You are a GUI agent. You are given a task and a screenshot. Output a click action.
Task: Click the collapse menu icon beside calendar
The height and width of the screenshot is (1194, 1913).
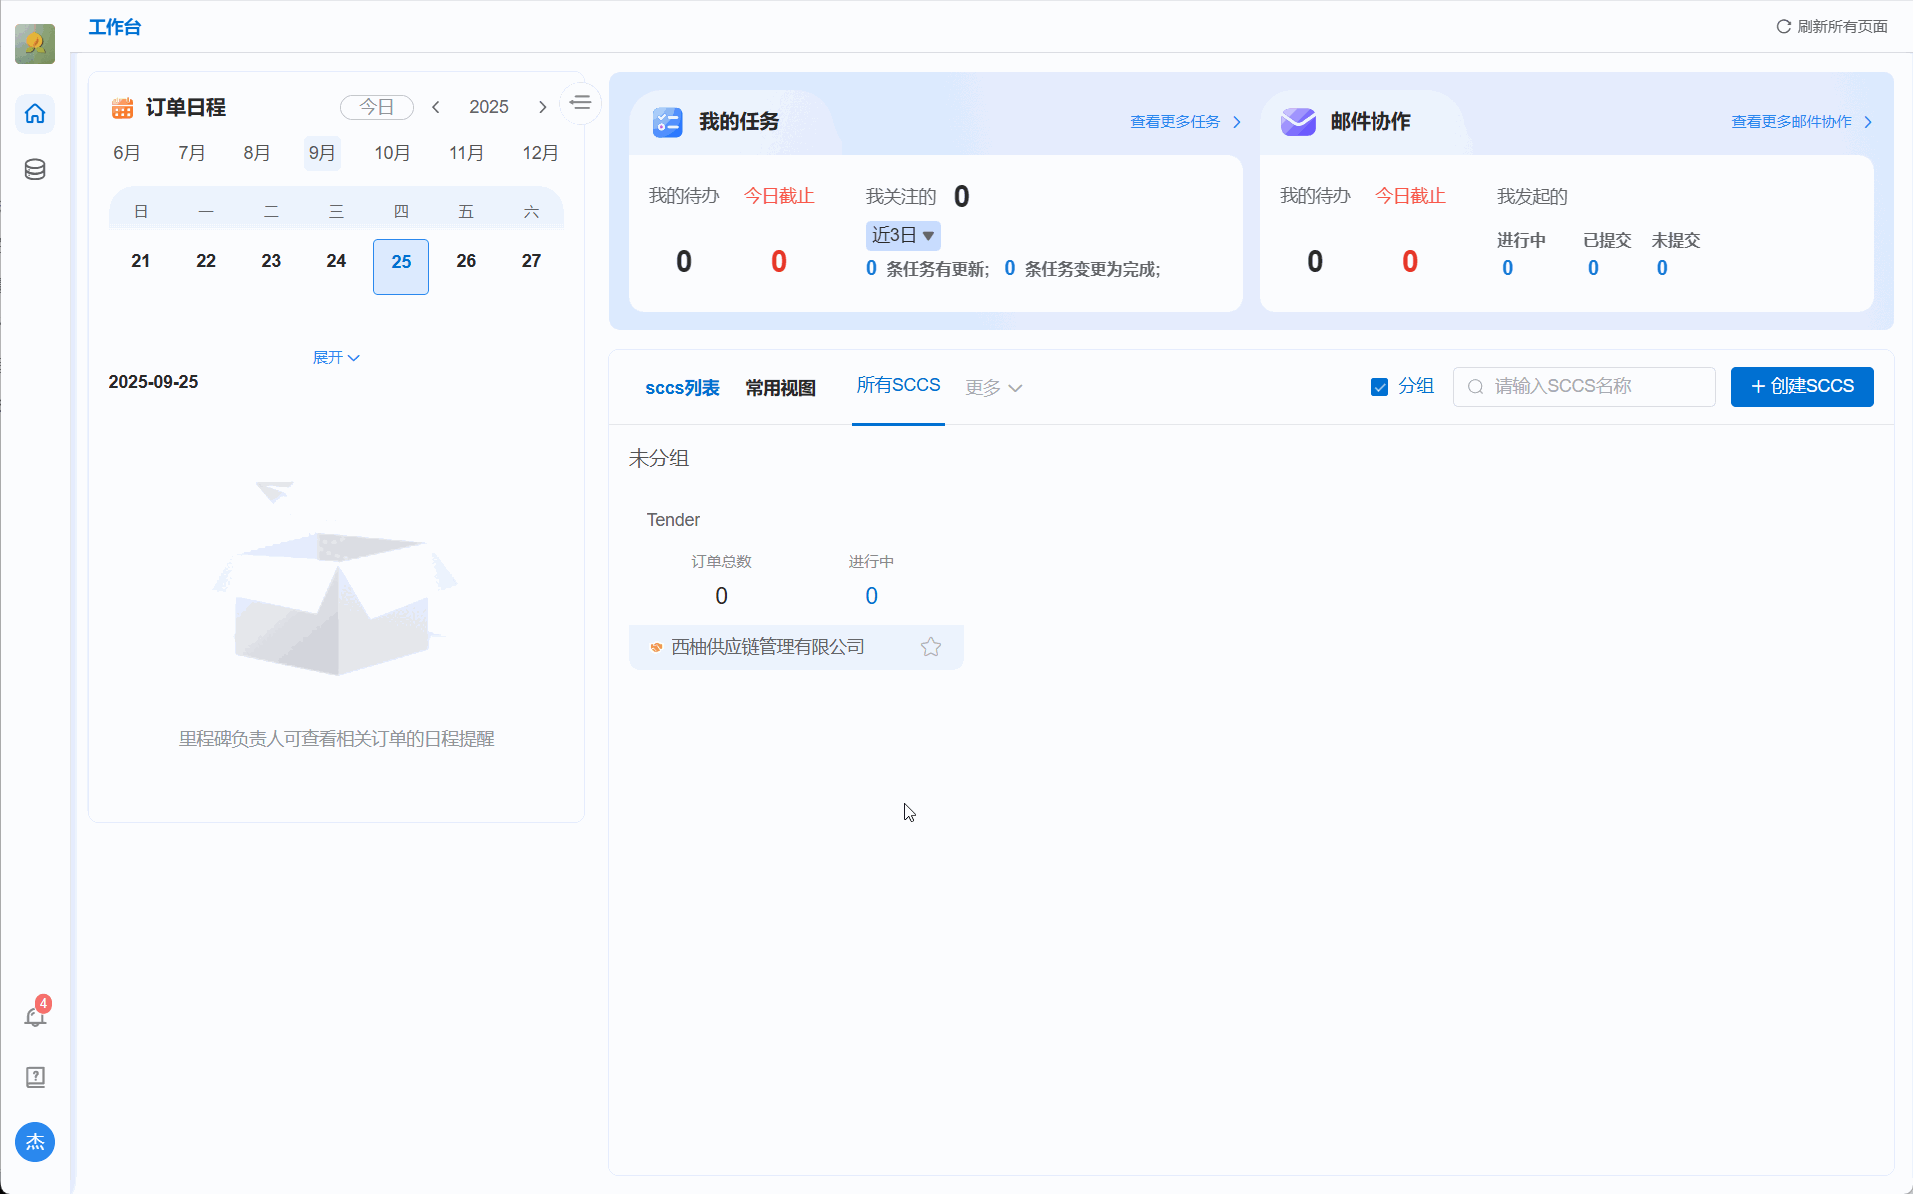point(580,103)
